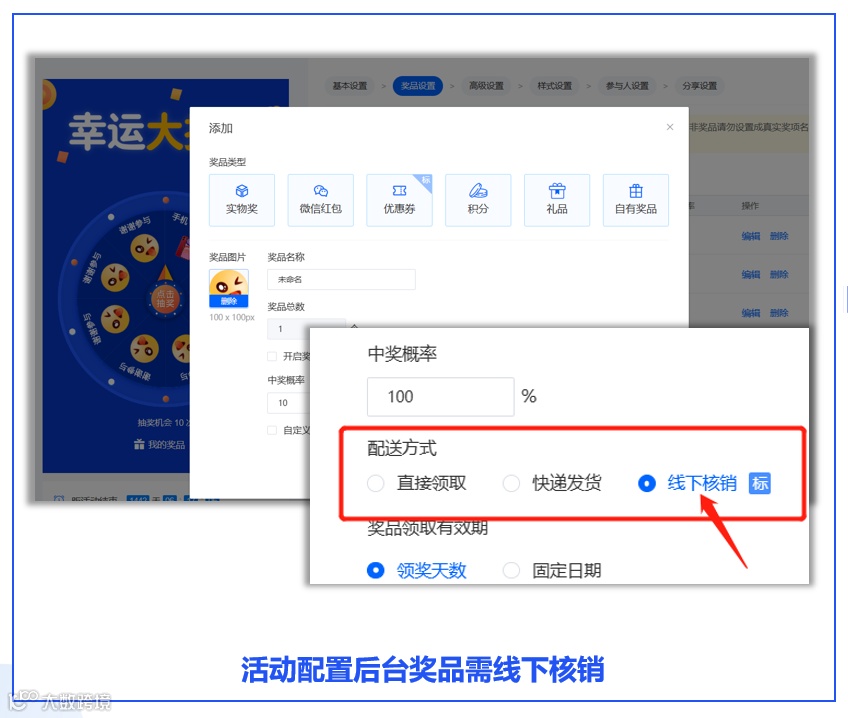
Task: Click the 删除 label on prize image
Action: coord(229,301)
